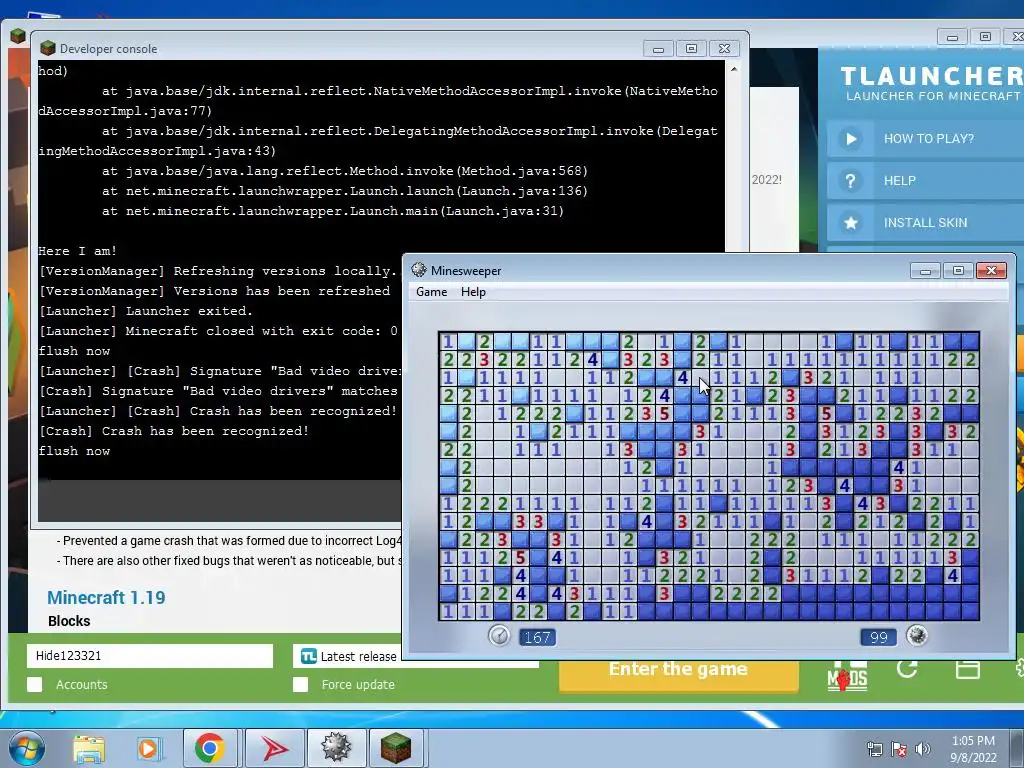Close the Minesweeper window
The image size is (1024, 768).
click(x=991, y=270)
